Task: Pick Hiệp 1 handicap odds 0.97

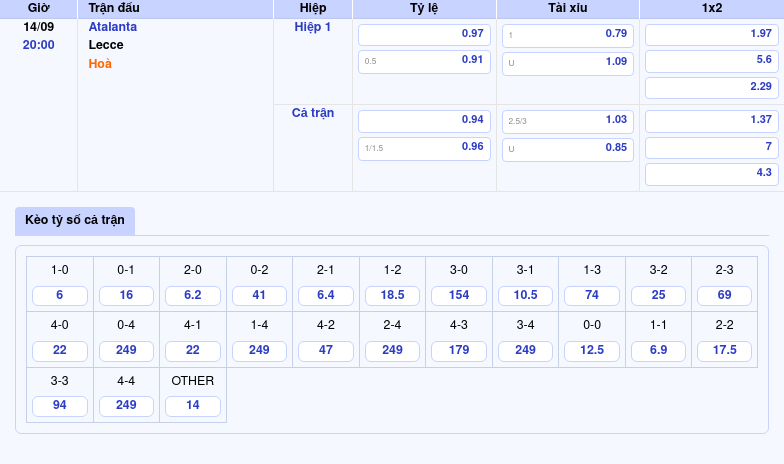Action: (424, 34)
